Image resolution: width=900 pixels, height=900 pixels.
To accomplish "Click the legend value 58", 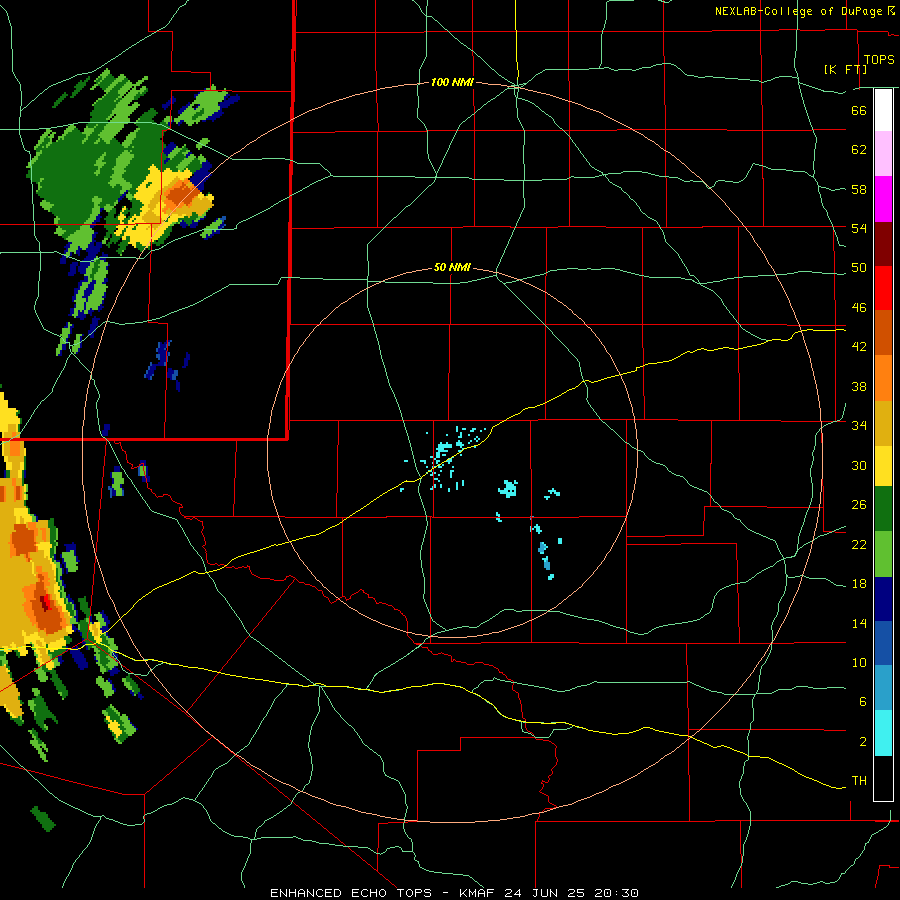I will [859, 189].
